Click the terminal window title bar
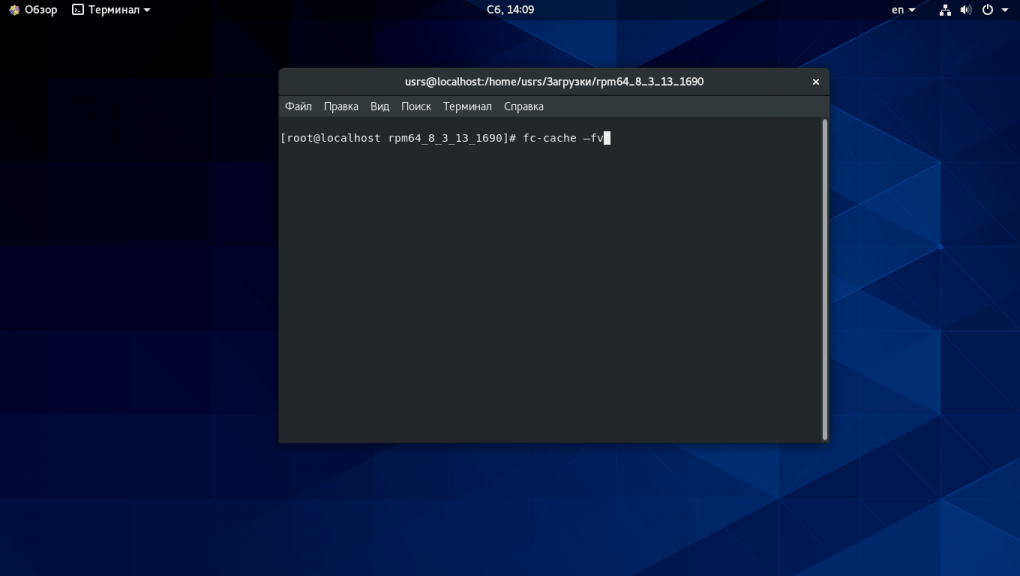 (550, 82)
